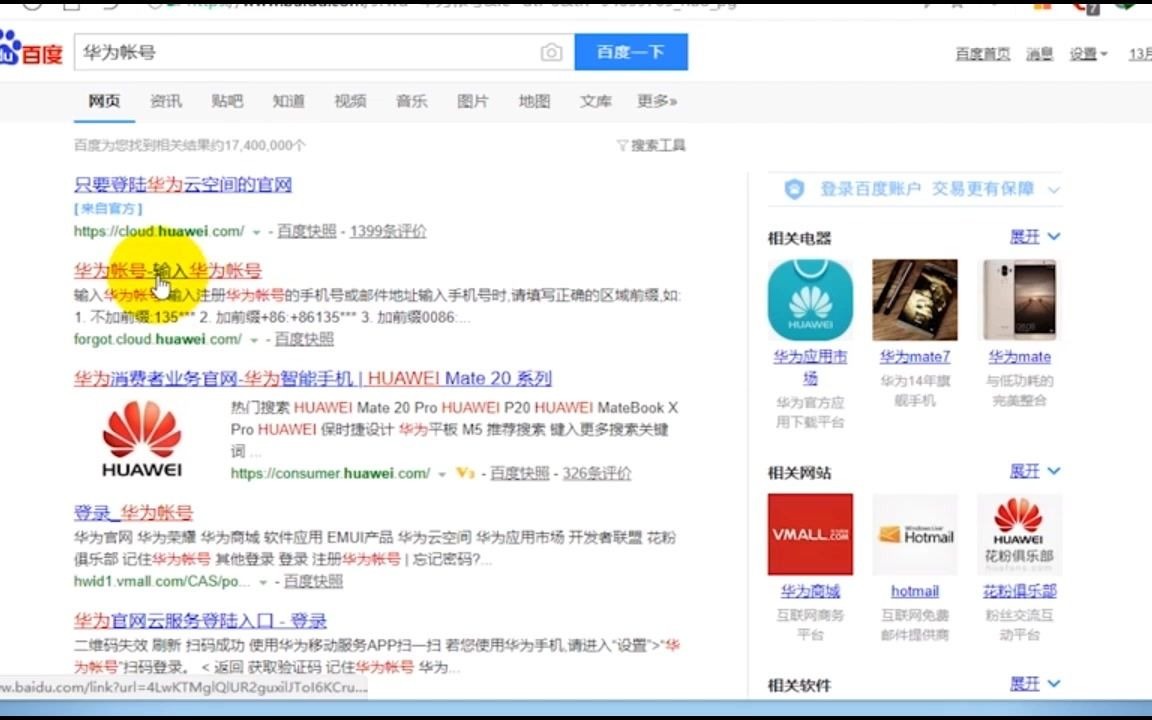Click the VMALL store logo
Screen dimensions: 1152x720
point(810,534)
